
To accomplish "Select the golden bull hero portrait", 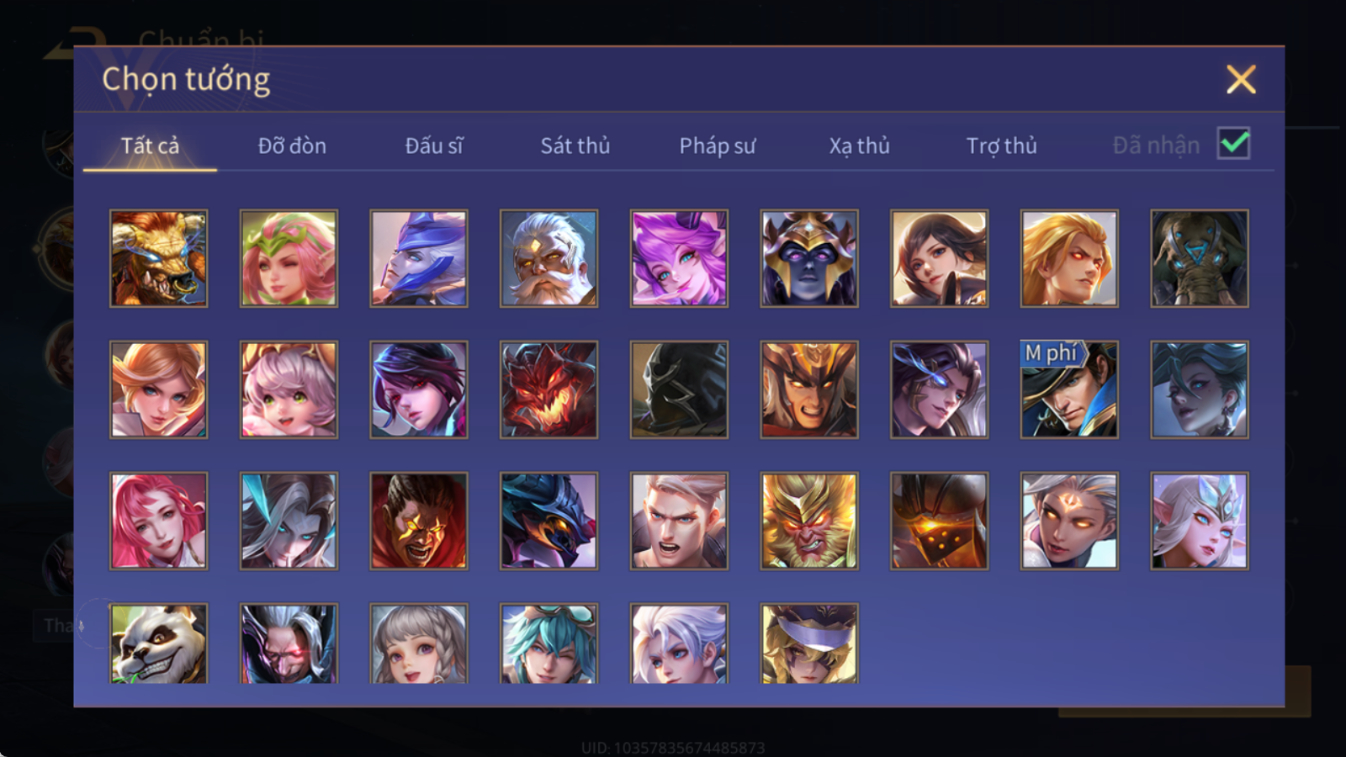I will (159, 258).
